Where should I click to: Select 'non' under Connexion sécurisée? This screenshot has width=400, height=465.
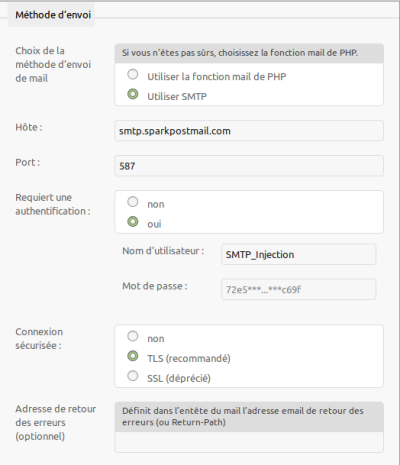[x=133, y=336]
